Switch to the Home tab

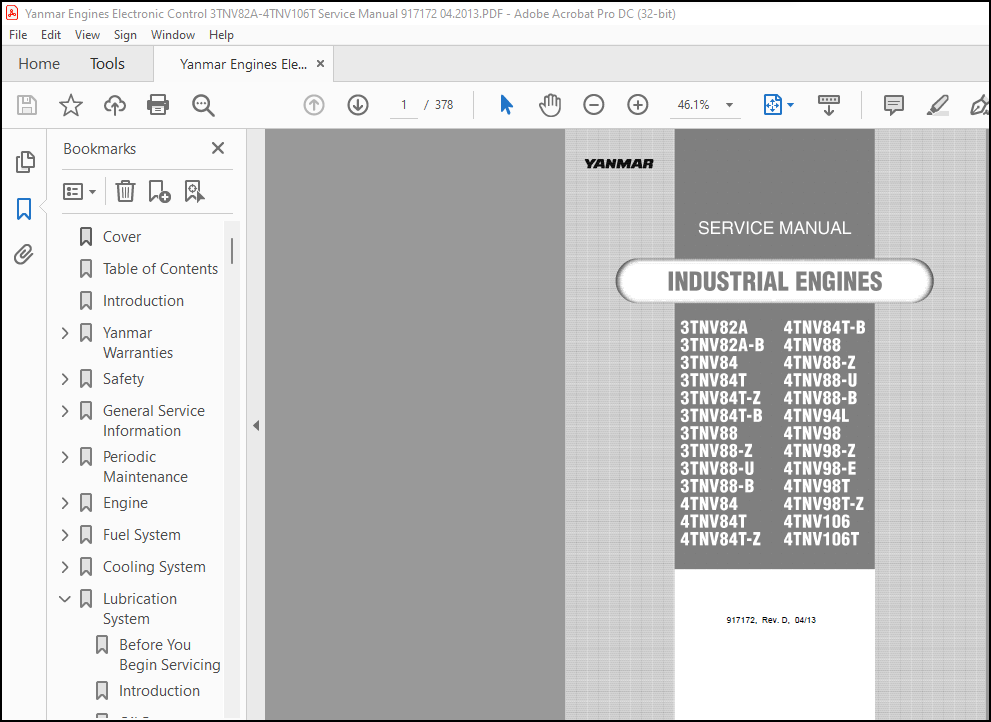[x=39, y=64]
